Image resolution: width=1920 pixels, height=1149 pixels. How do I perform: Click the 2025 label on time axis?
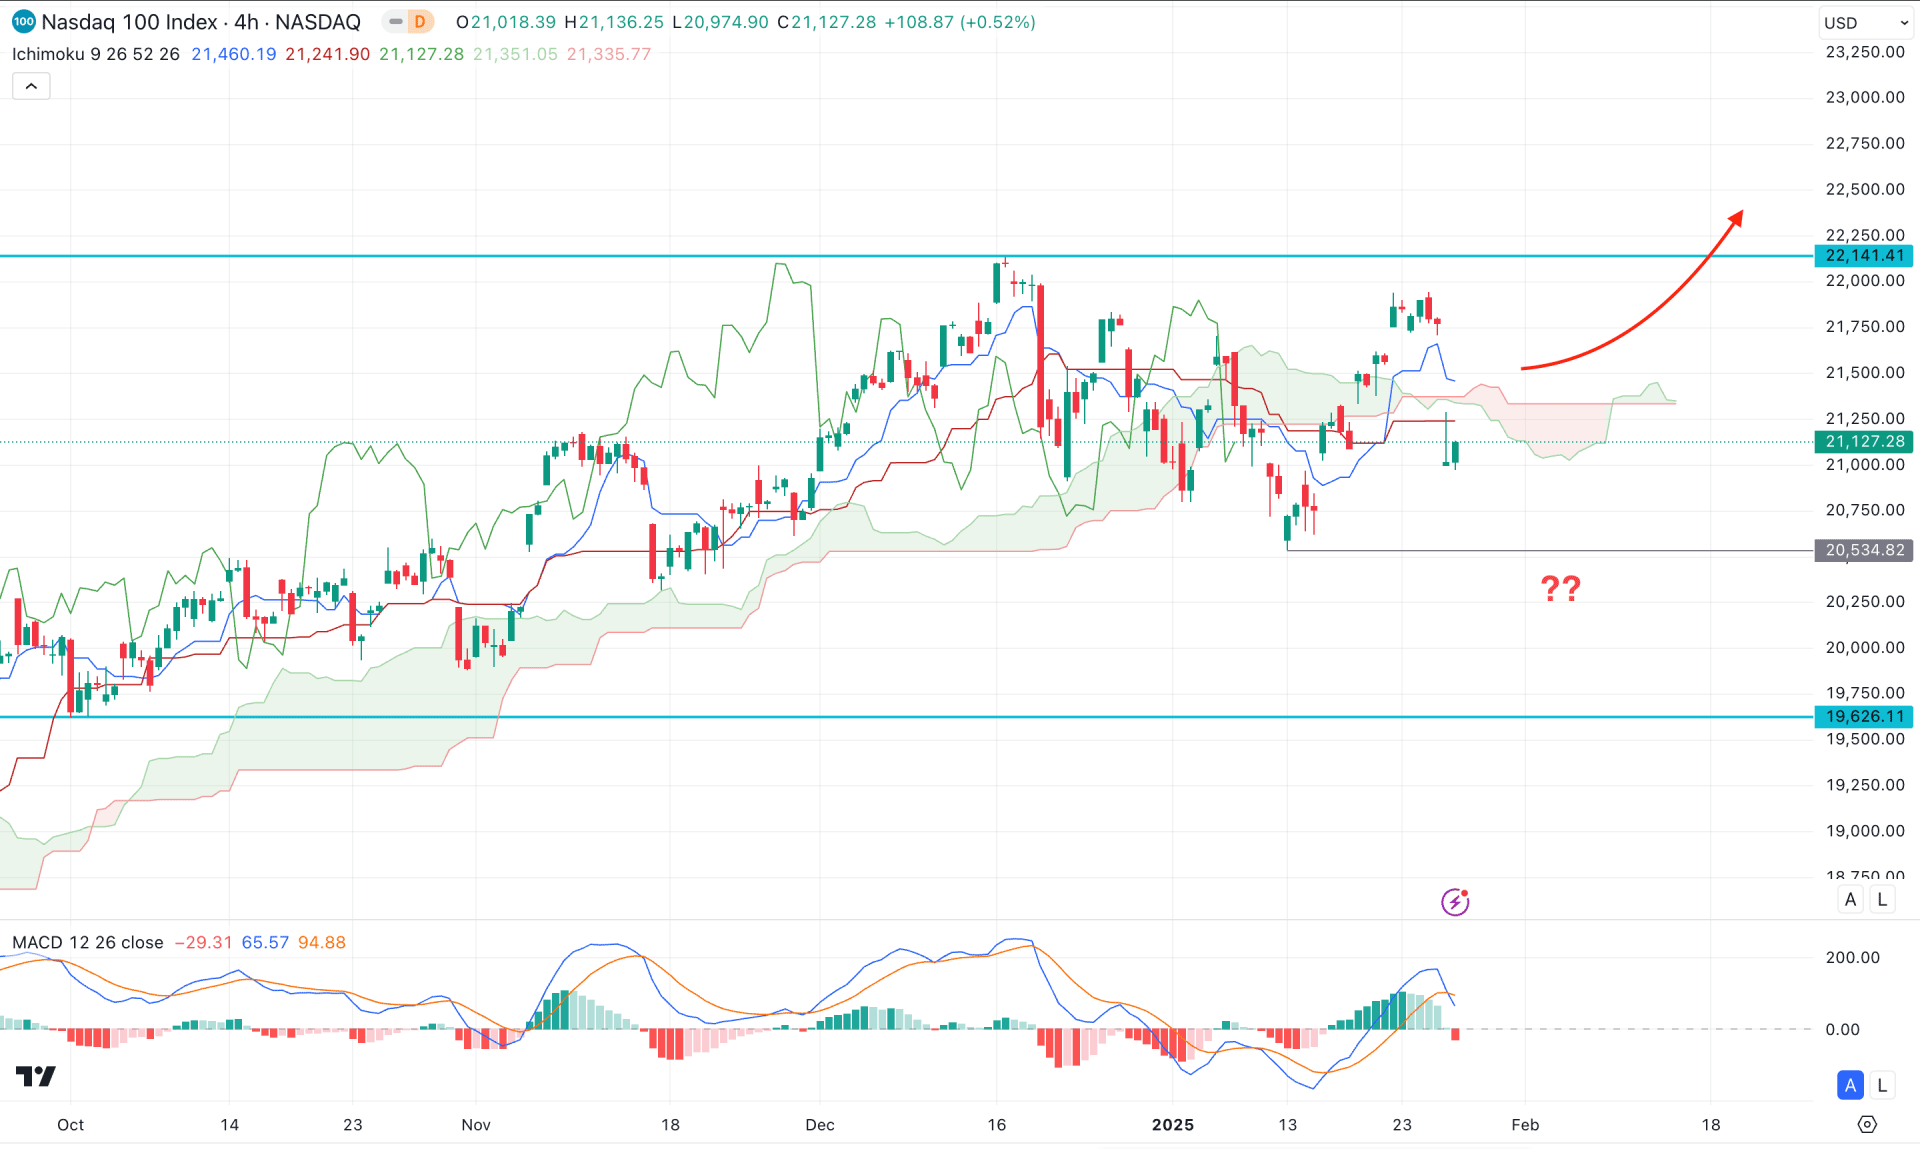point(1173,1125)
